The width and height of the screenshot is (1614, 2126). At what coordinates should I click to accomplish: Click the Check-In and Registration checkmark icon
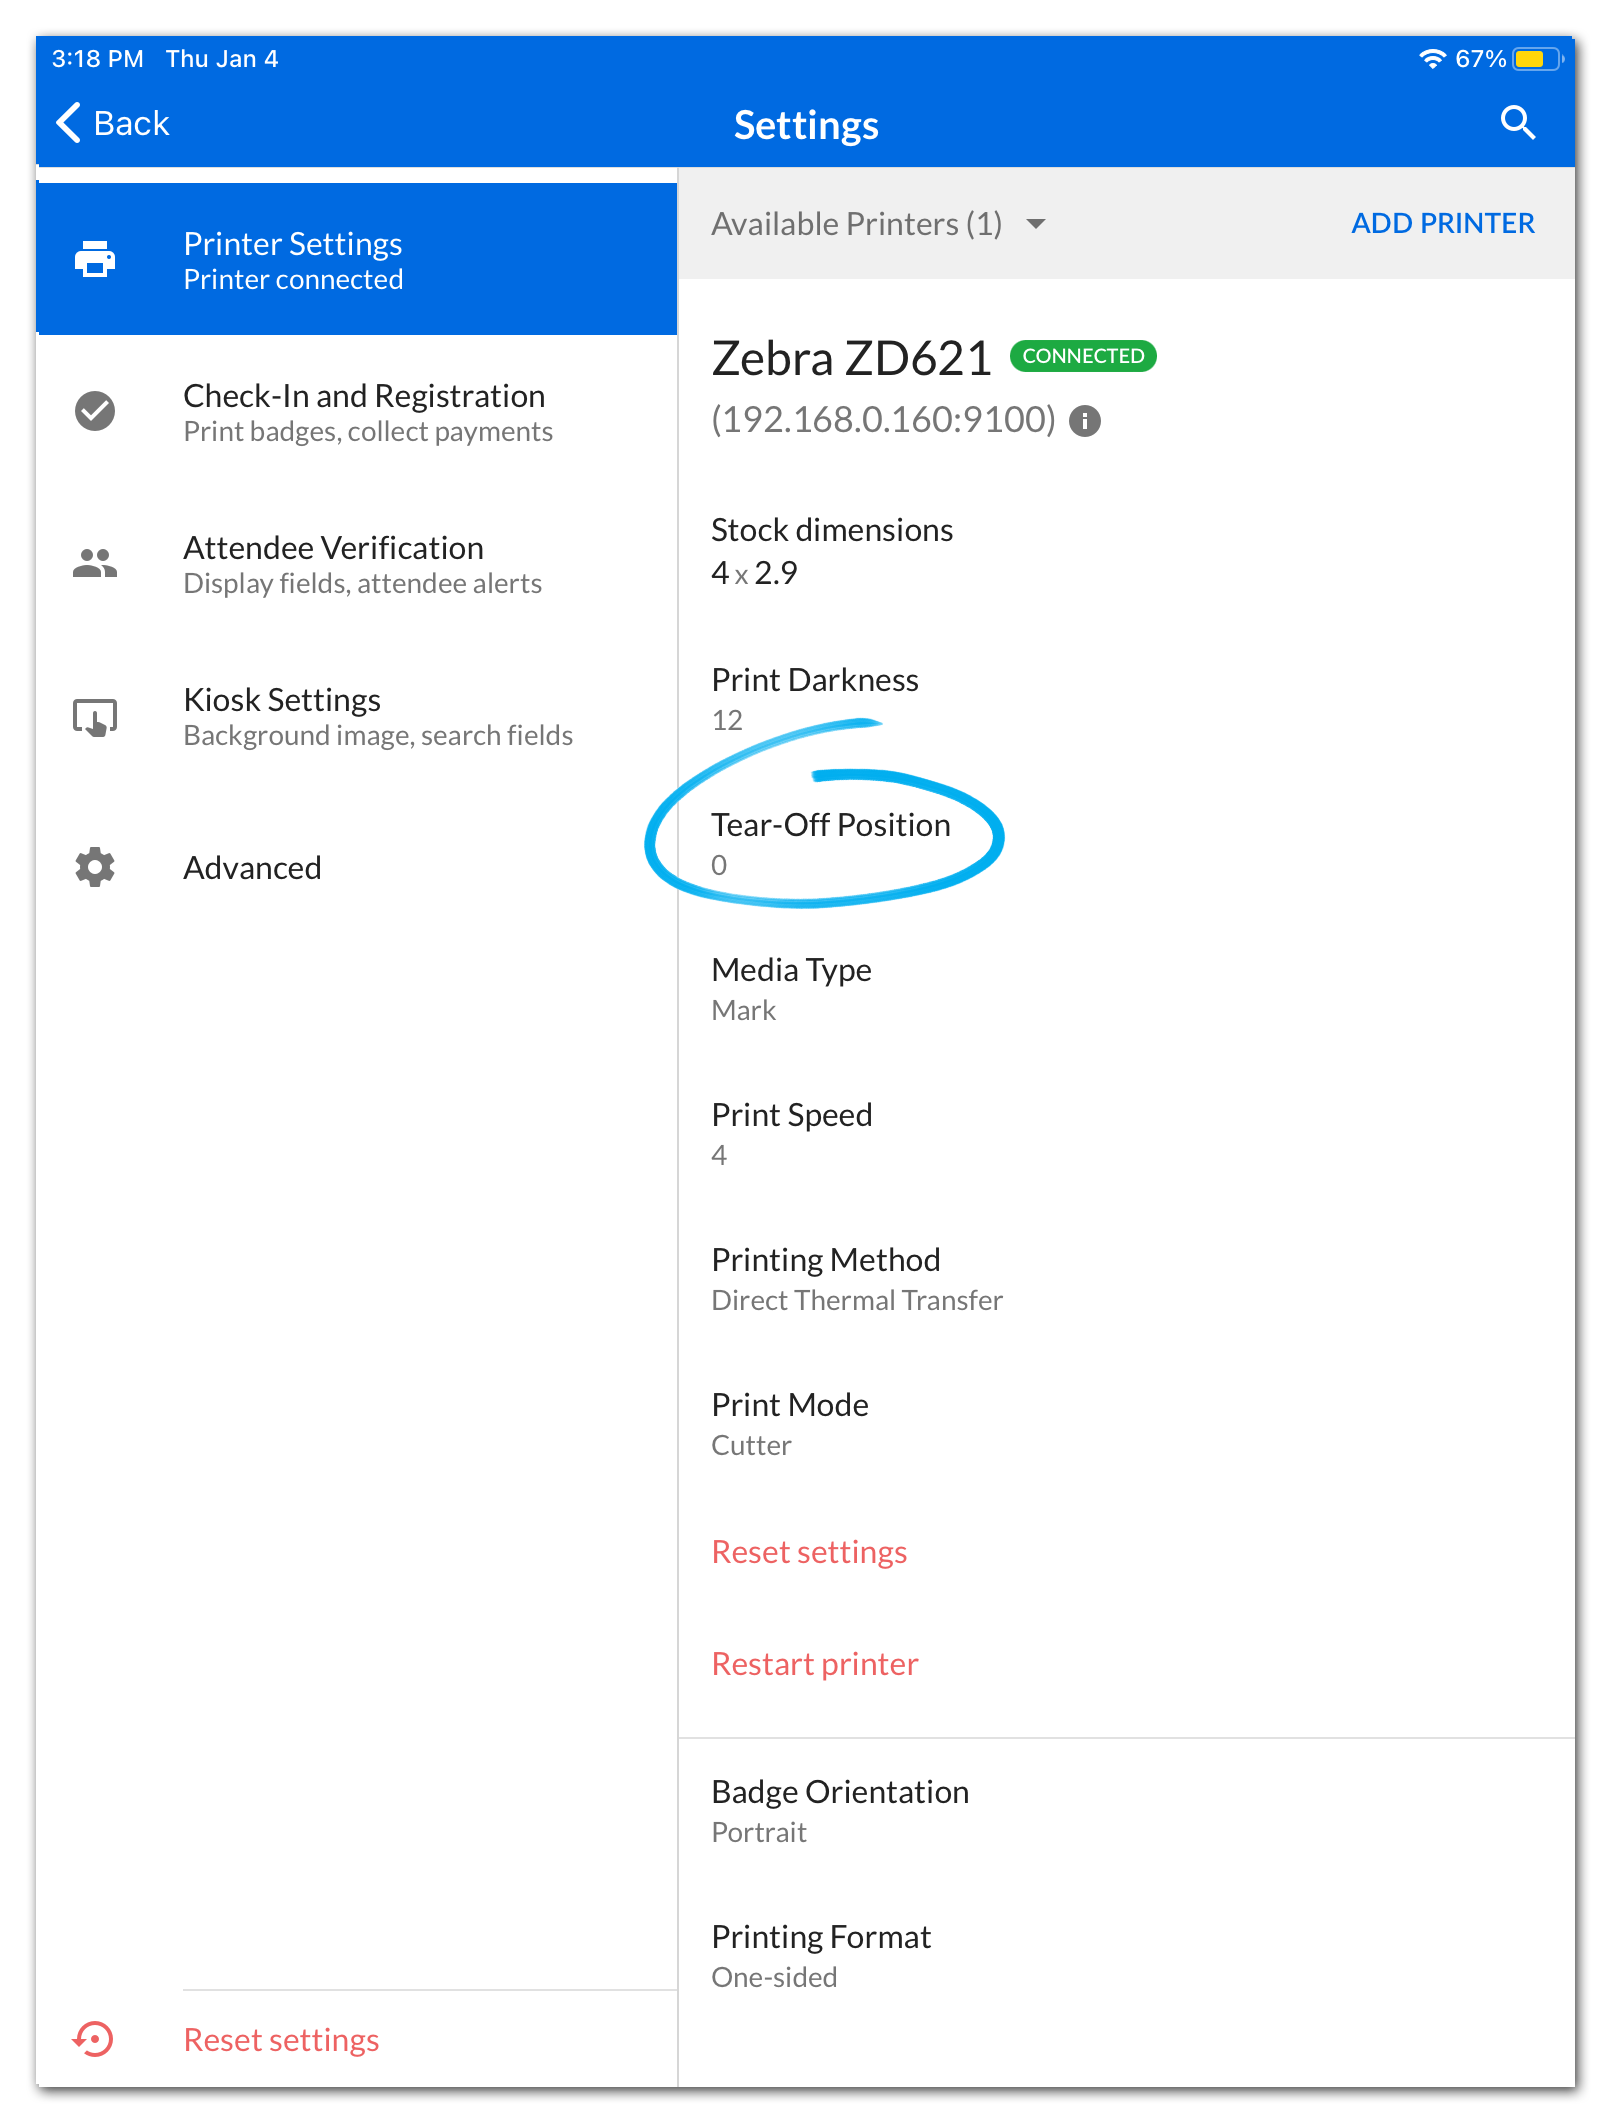click(93, 411)
